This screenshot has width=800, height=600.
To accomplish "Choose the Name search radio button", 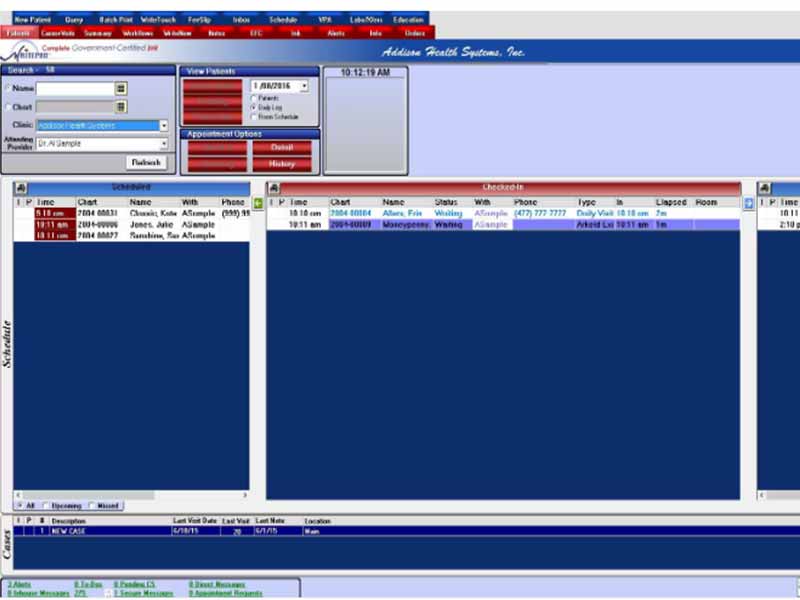I will click(8, 88).
